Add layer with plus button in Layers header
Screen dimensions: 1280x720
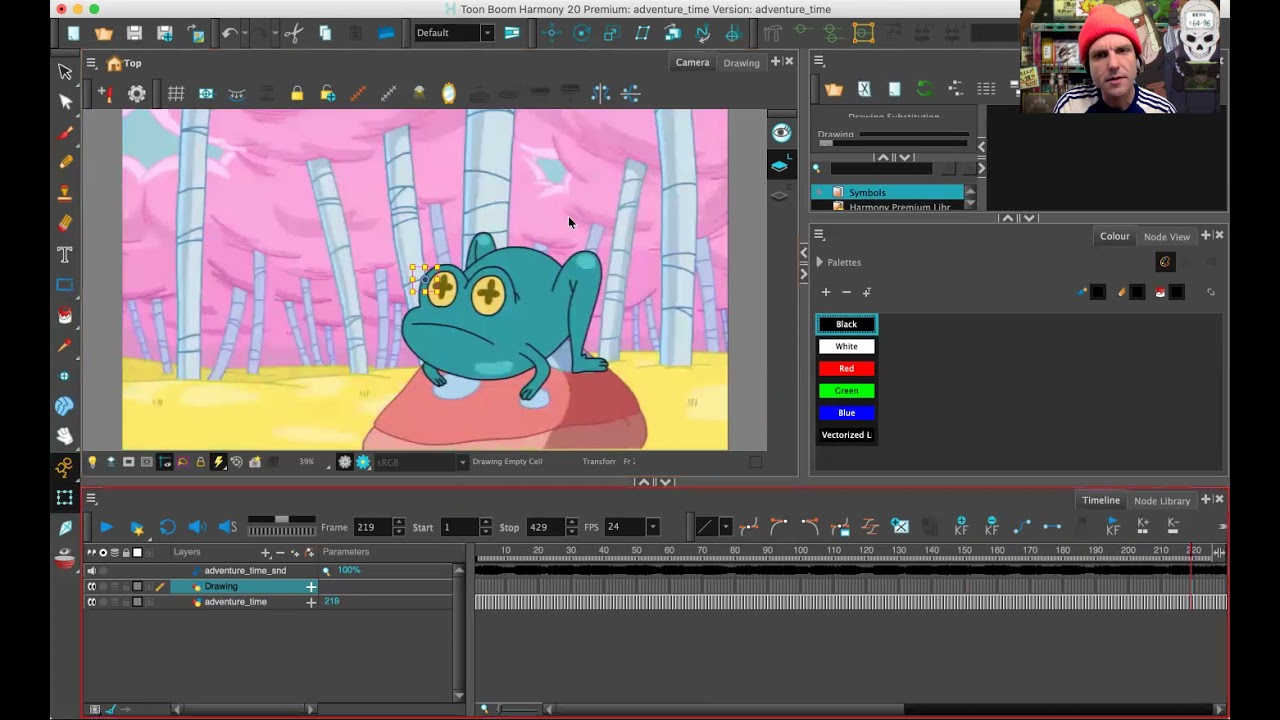coord(265,552)
